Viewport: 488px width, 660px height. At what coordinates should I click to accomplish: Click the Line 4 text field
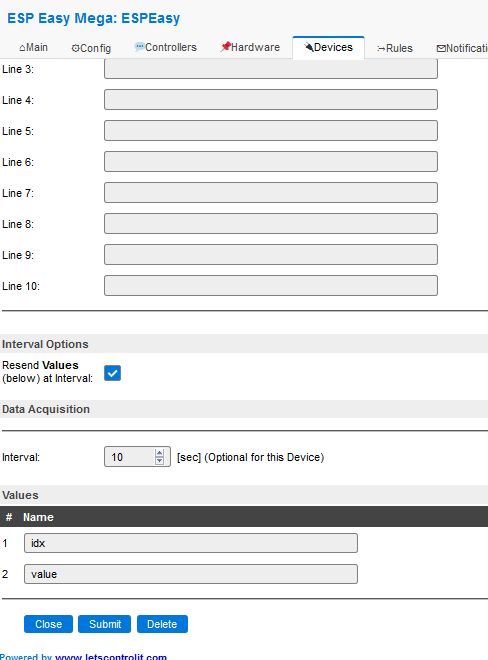coord(271,99)
